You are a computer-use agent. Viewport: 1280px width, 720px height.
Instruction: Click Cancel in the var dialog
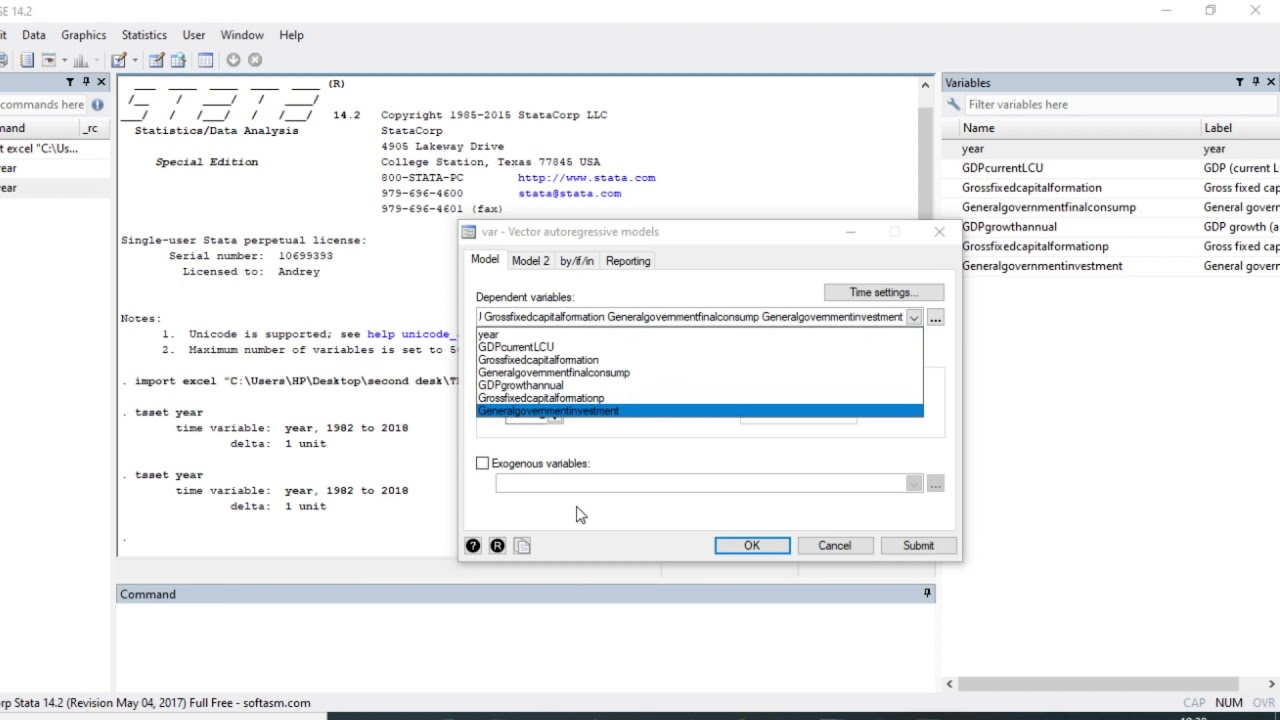(835, 545)
